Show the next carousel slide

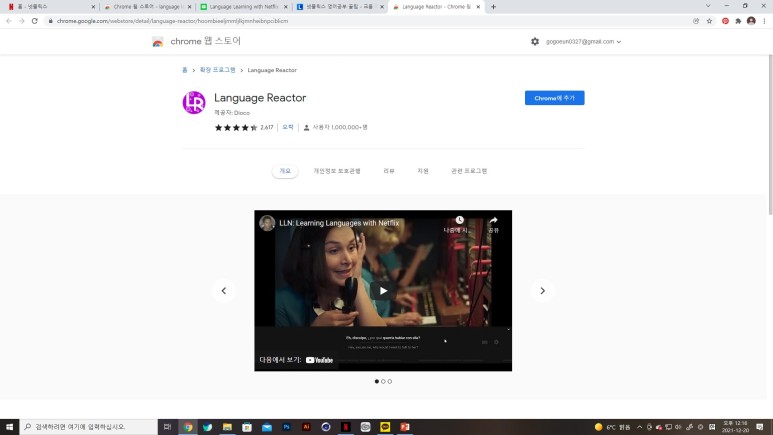[542, 290]
